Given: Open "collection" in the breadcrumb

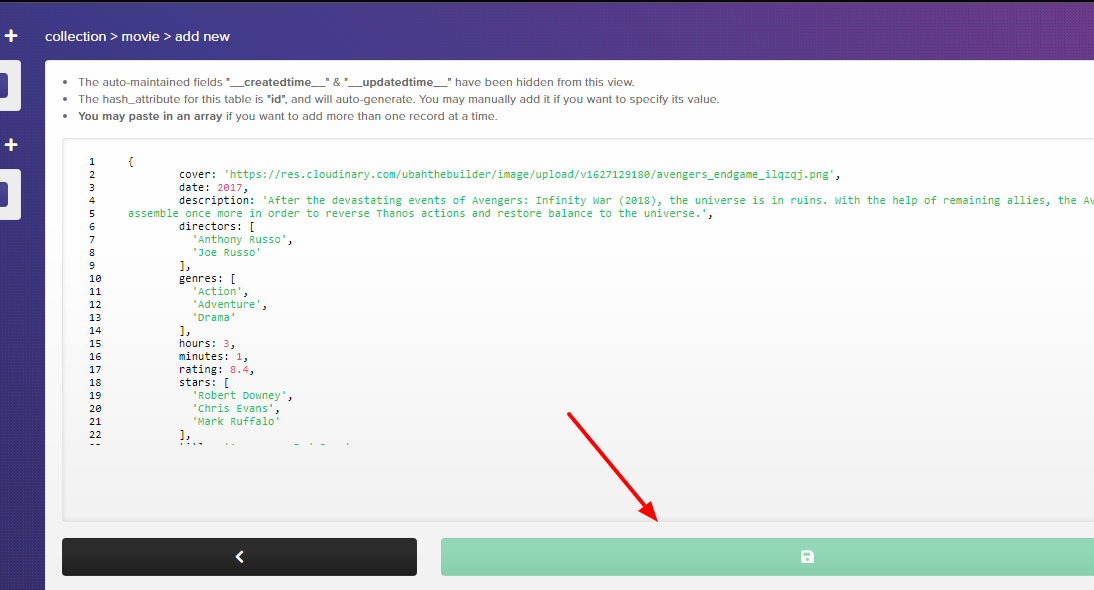Looking at the screenshot, I should point(75,35).
